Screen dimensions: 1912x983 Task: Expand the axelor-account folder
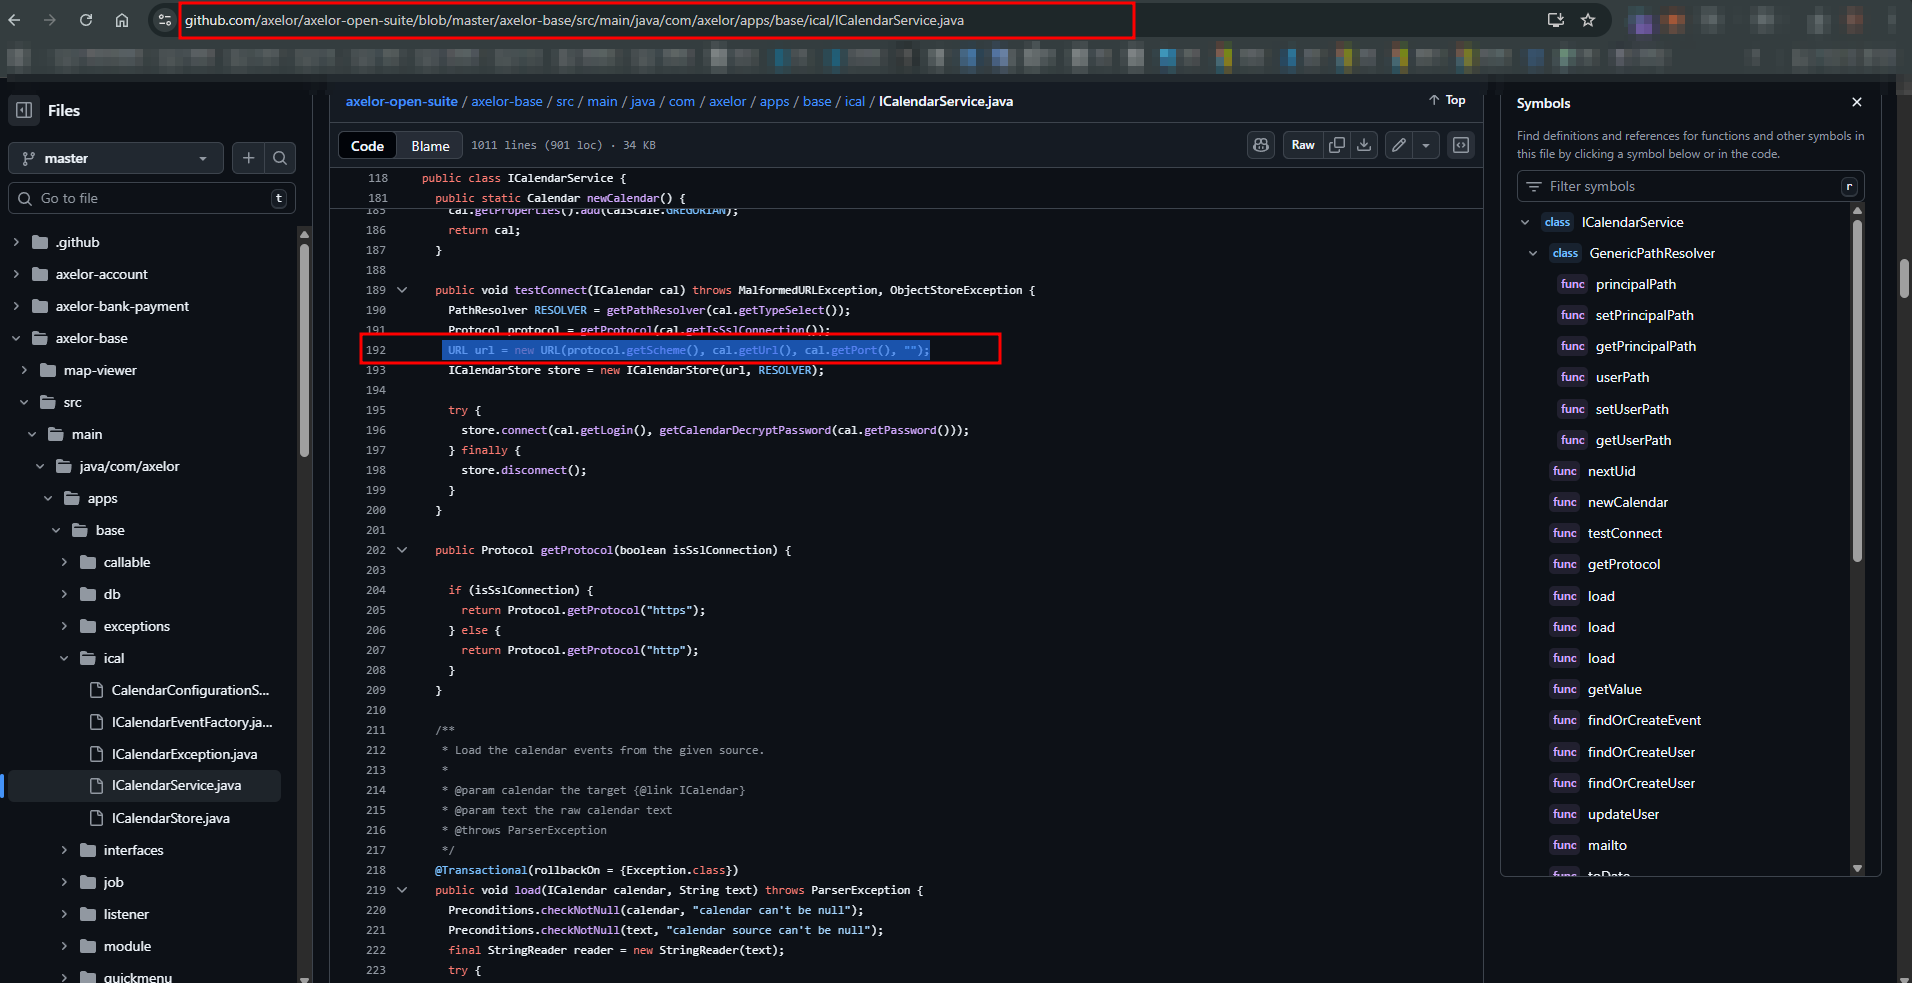(16, 274)
